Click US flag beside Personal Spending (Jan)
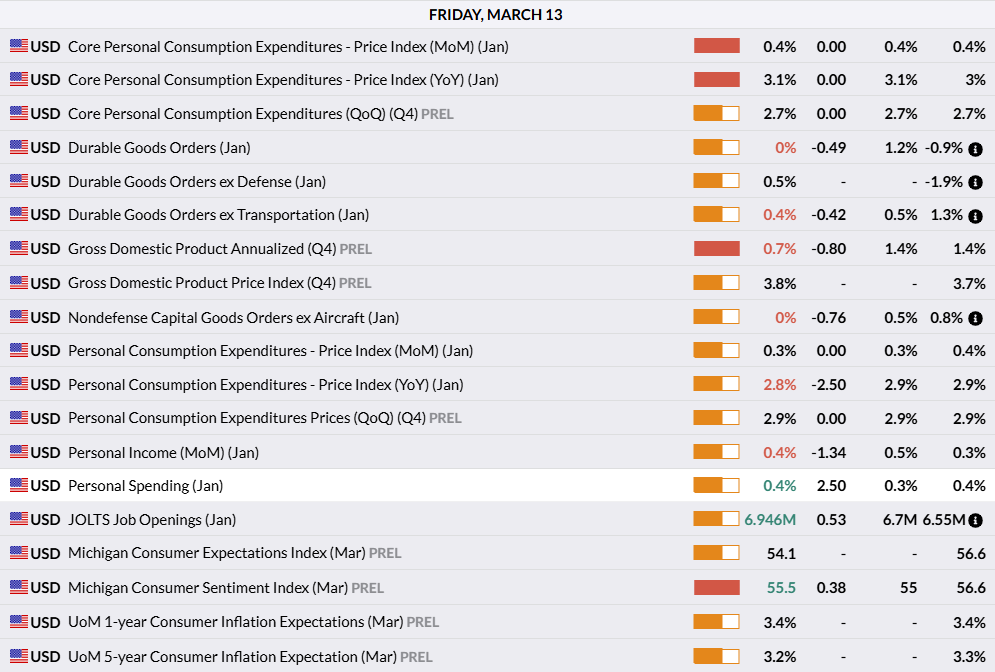Image resolution: width=995 pixels, height=672 pixels. click(19, 485)
